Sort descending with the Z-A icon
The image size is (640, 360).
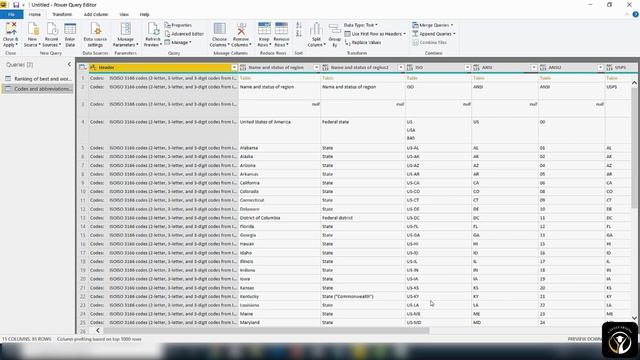pyautogui.click(x=299, y=33)
